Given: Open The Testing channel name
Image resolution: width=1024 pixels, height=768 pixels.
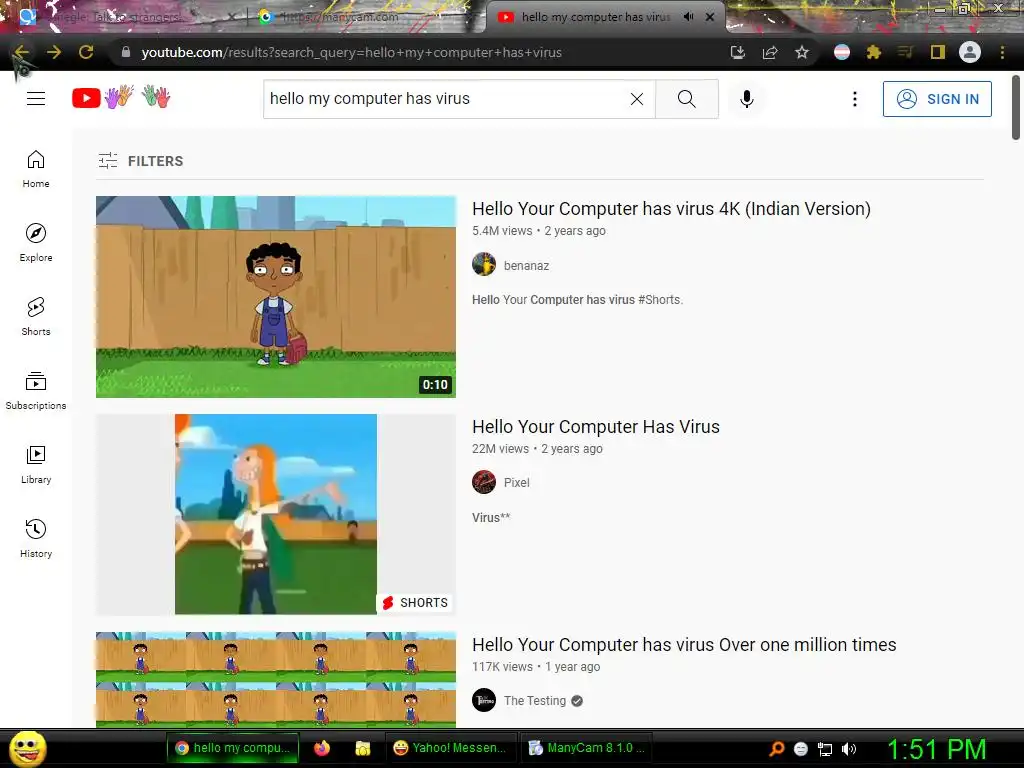Looking at the screenshot, I should (x=535, y=701).
